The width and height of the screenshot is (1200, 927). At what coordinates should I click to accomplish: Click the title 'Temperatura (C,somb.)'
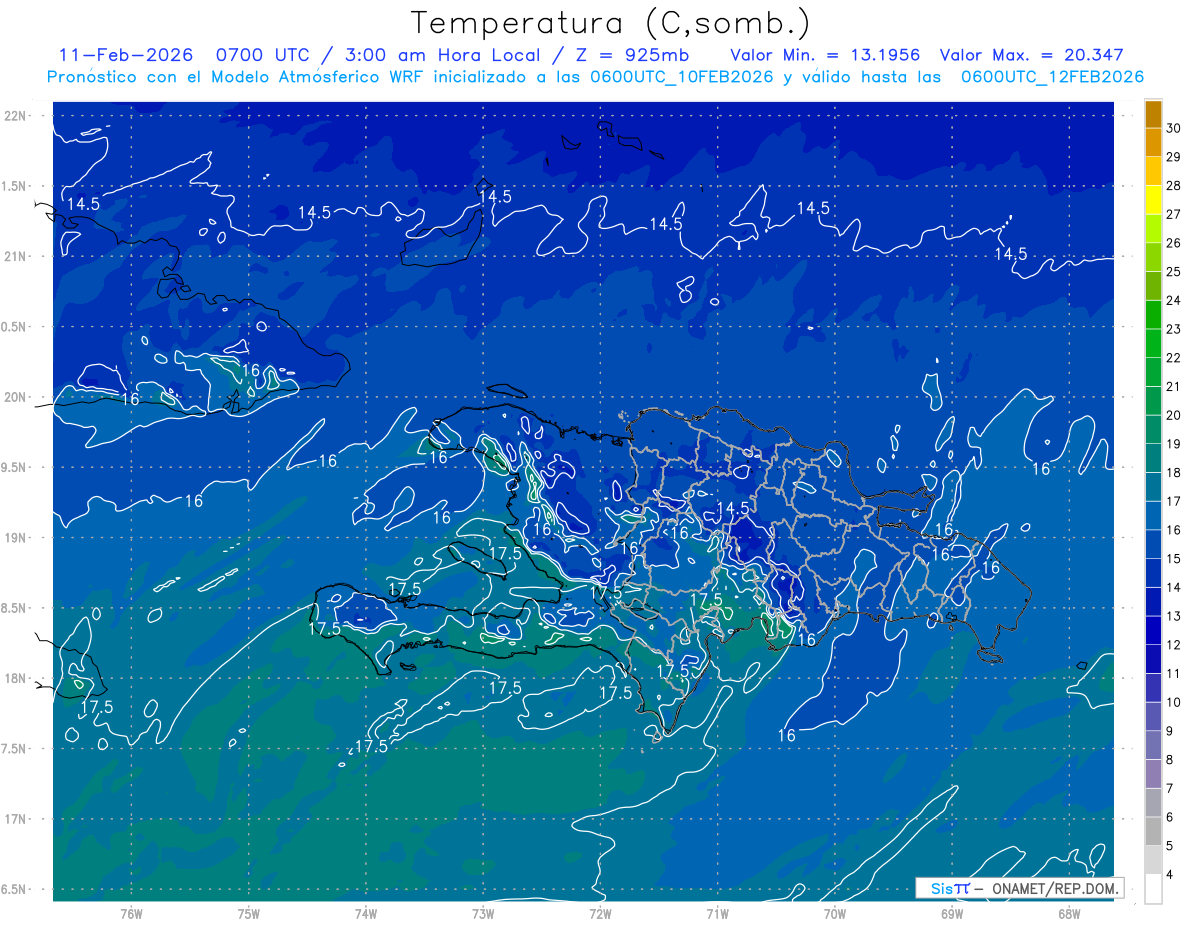(611, 23)
